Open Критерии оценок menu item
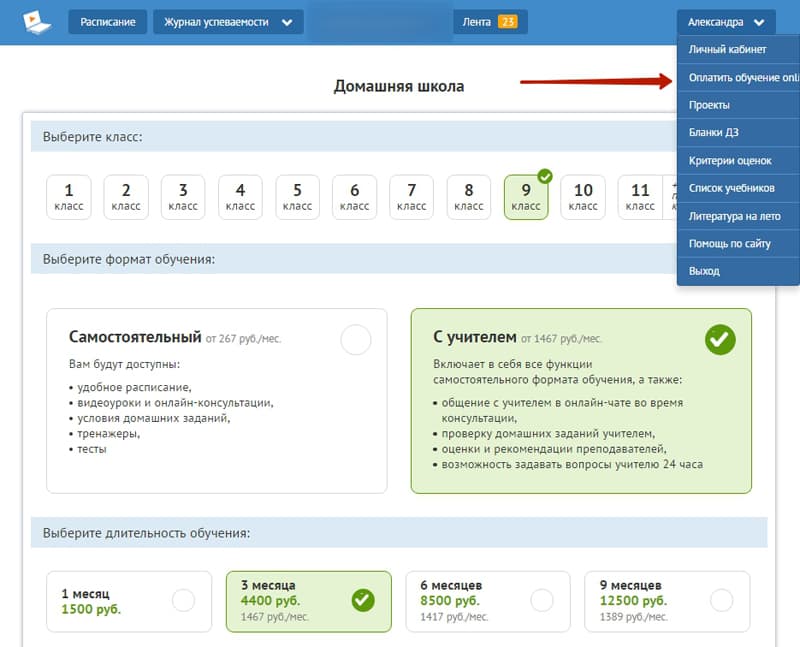800x647 pixels. (x=738, y=161)
